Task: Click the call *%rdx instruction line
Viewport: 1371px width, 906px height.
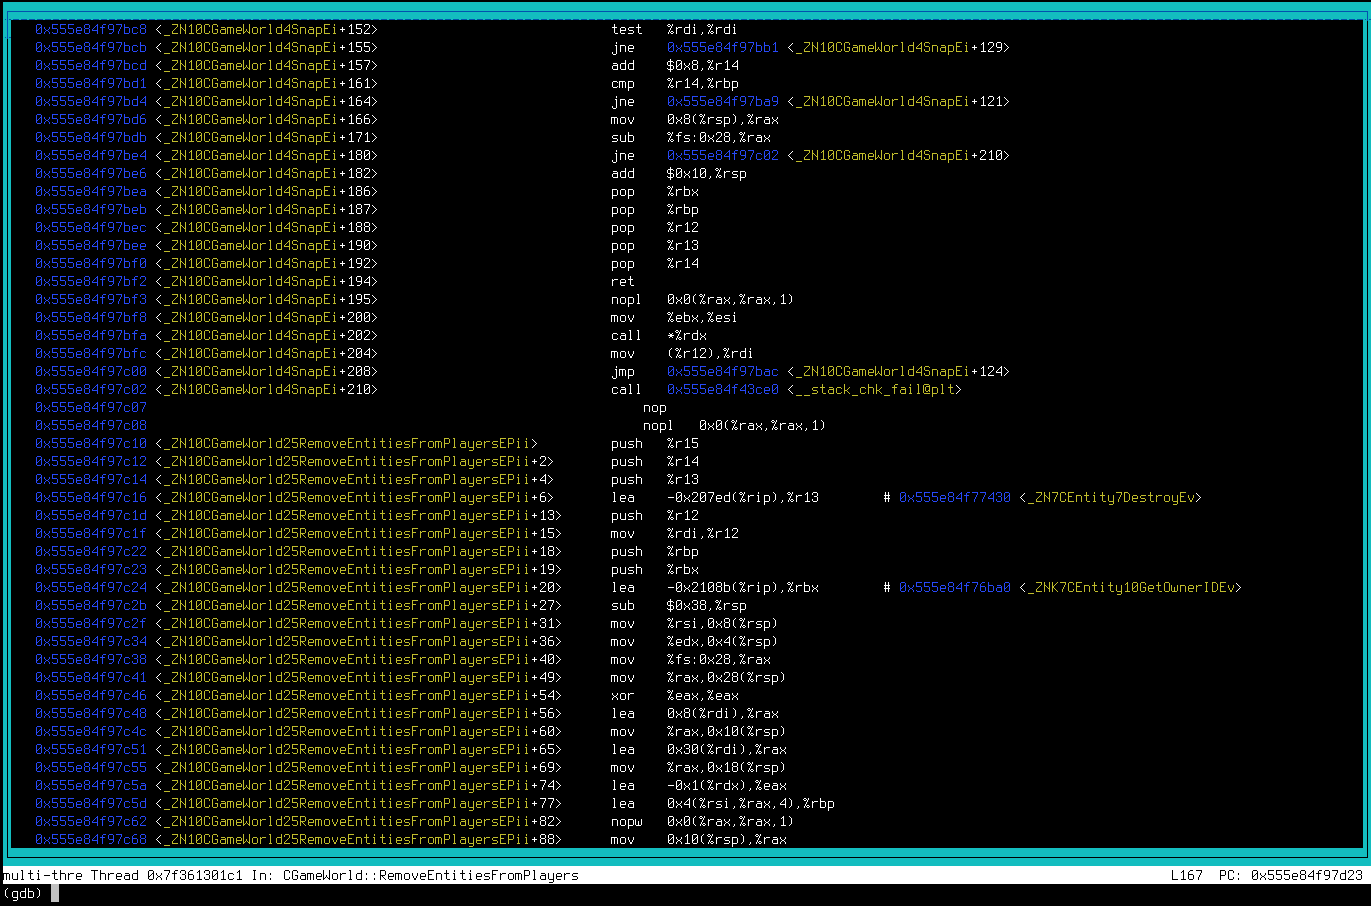Action: [650, 335]
